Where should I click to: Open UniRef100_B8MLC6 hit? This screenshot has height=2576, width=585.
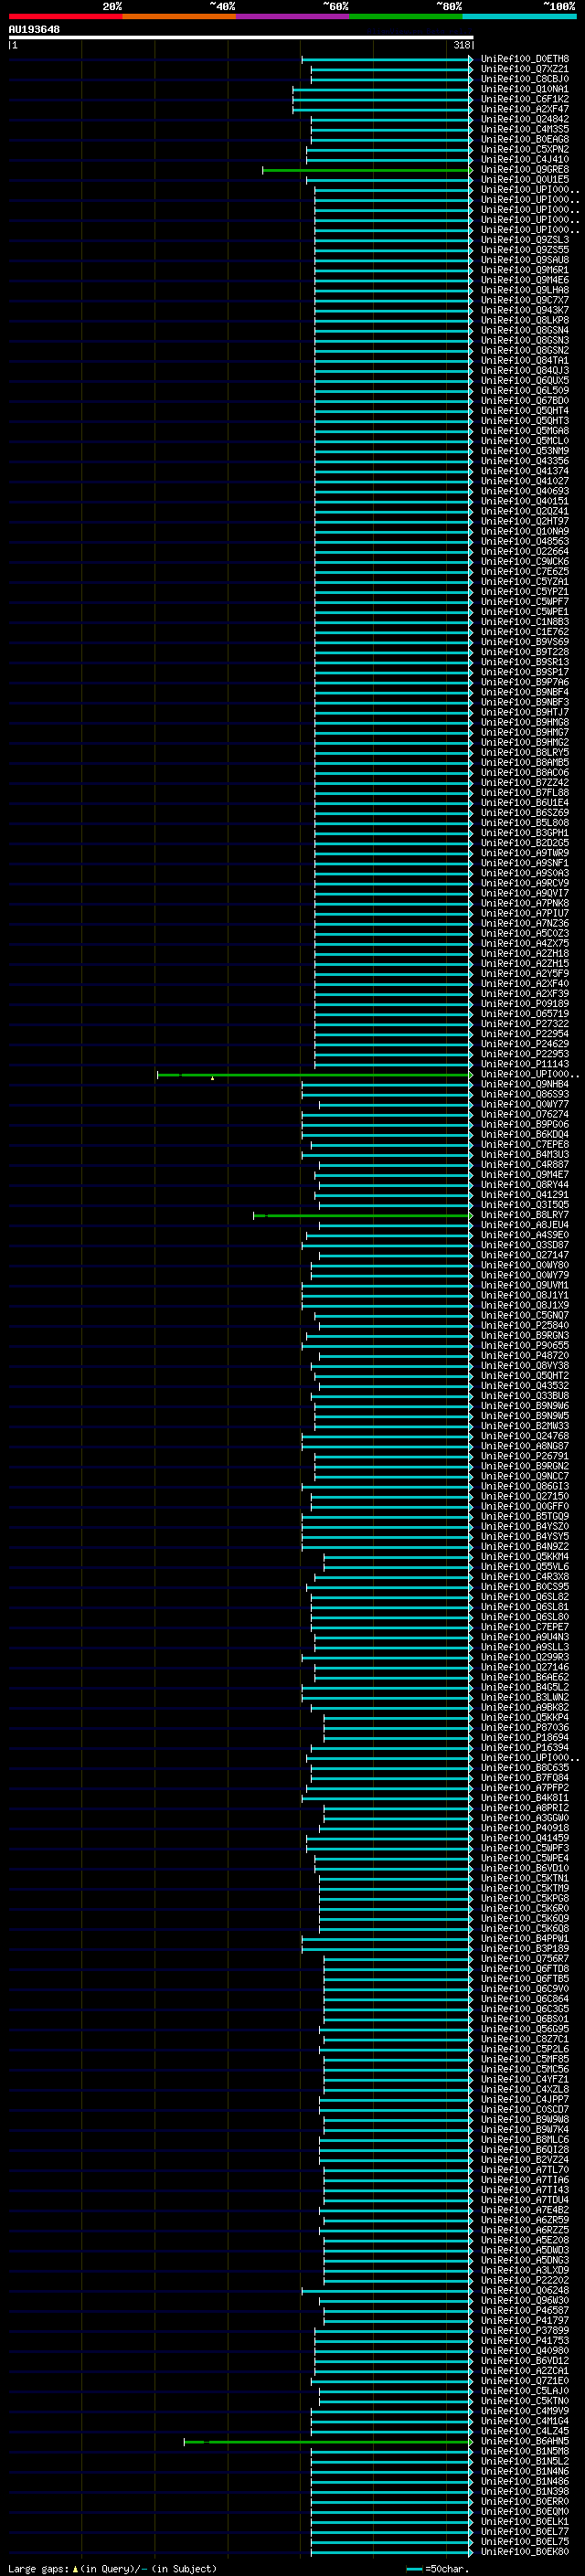[x=525, y=2139]
